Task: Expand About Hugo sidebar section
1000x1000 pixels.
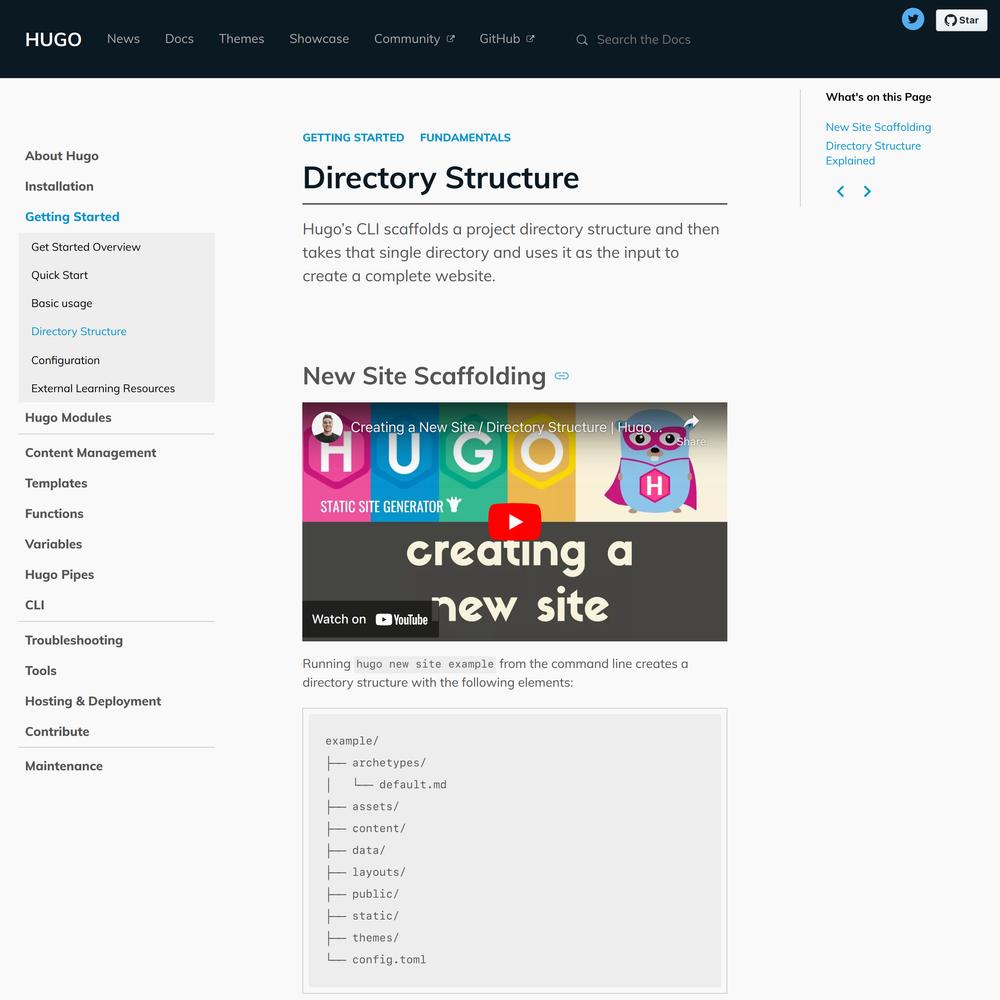Action: (x=62, y=156)
